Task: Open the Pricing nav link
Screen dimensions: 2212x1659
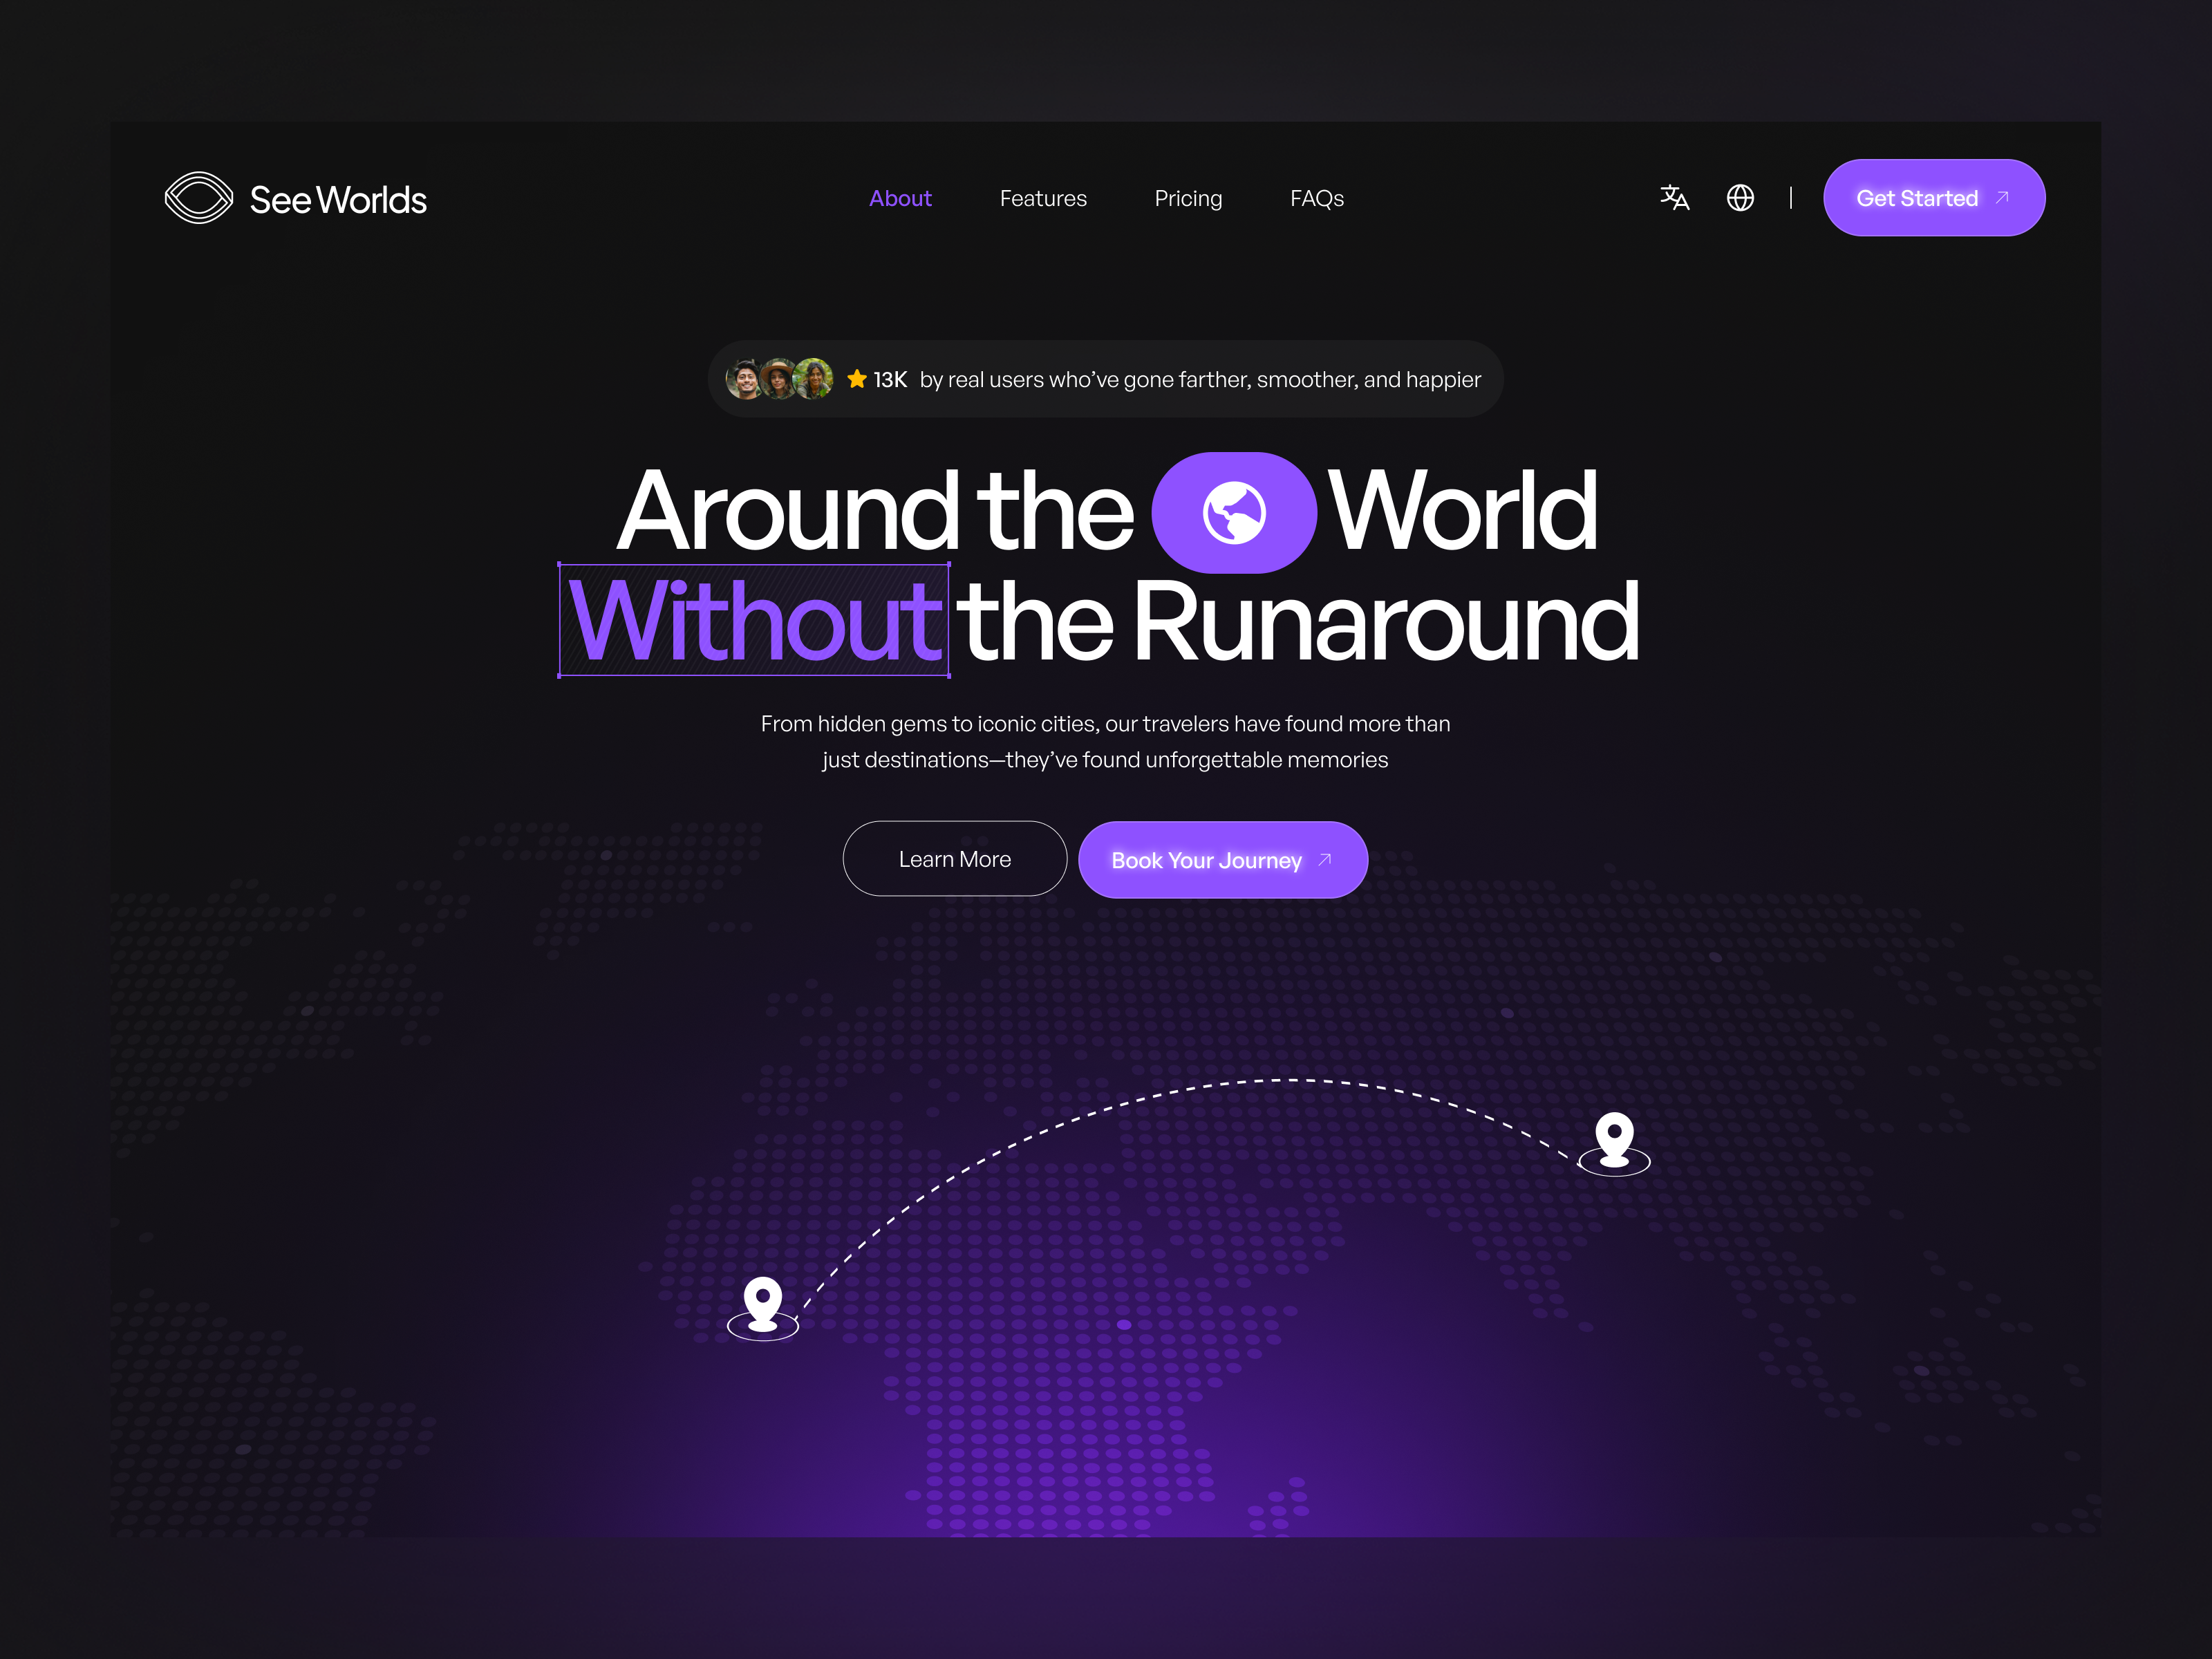Action: pos(1188,198)
